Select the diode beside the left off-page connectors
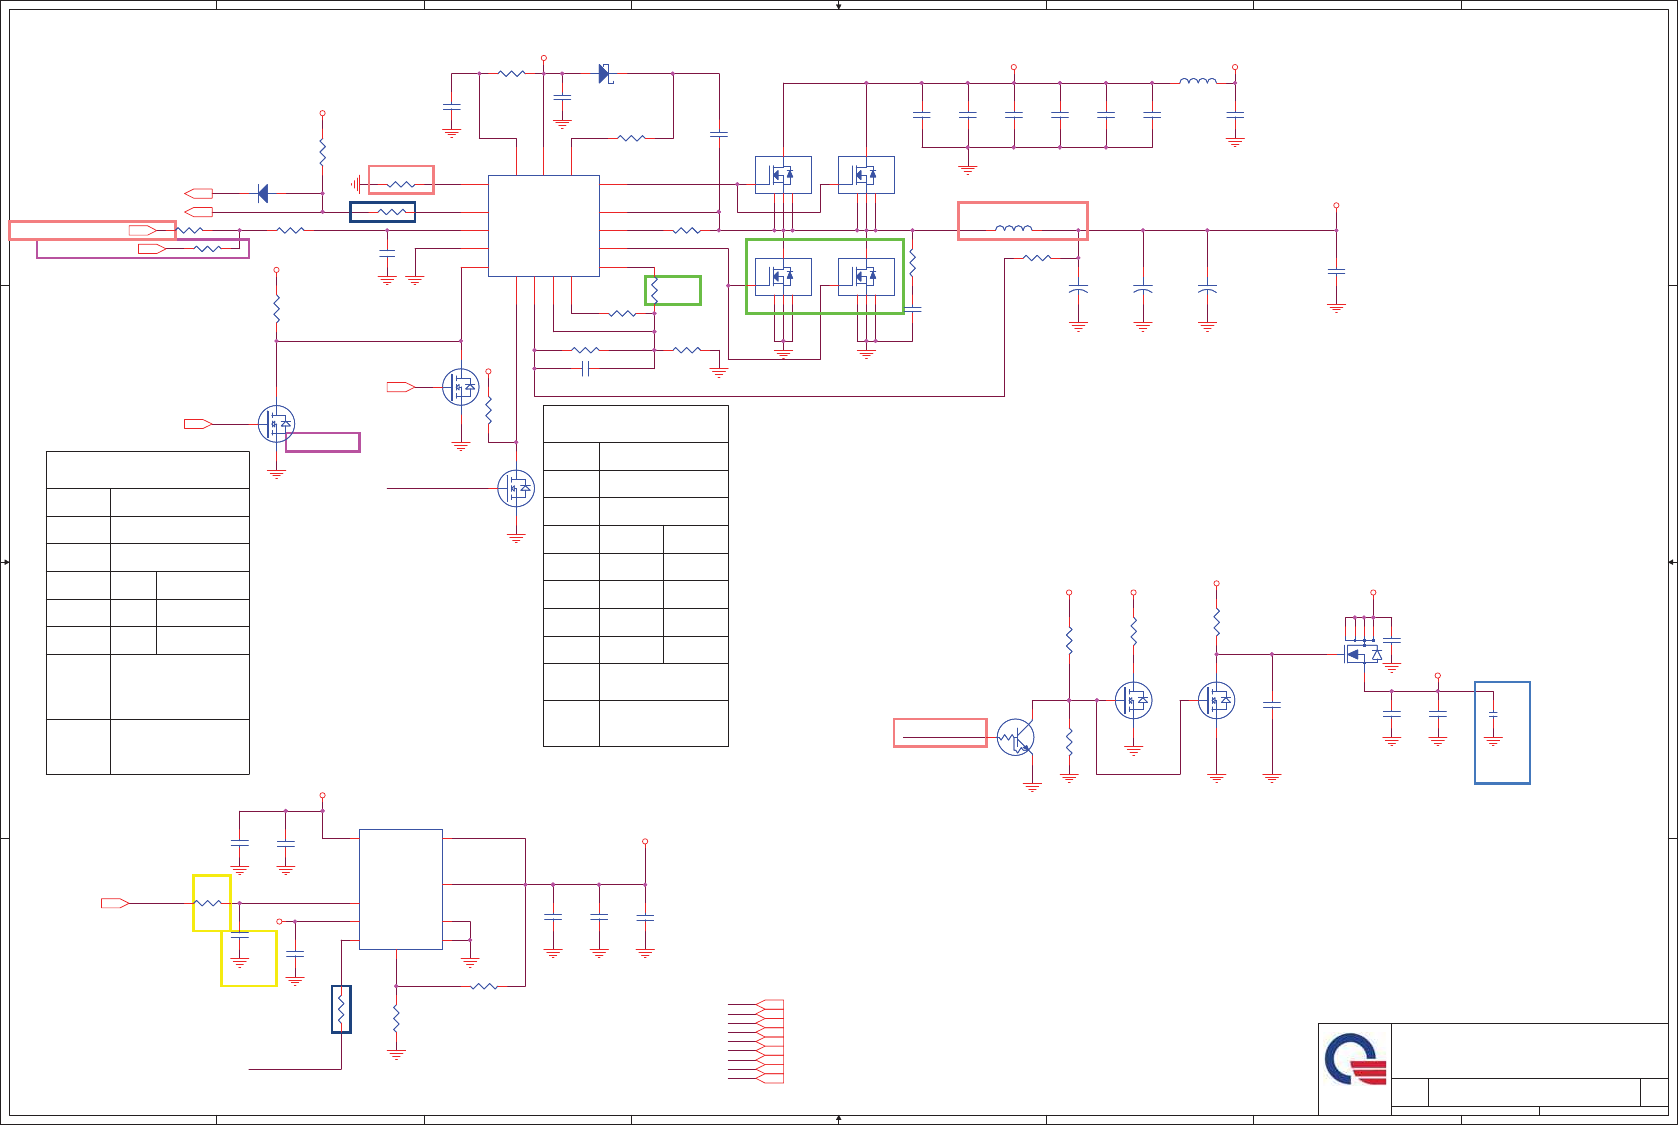The image size is (1678, 1125). 263,193
